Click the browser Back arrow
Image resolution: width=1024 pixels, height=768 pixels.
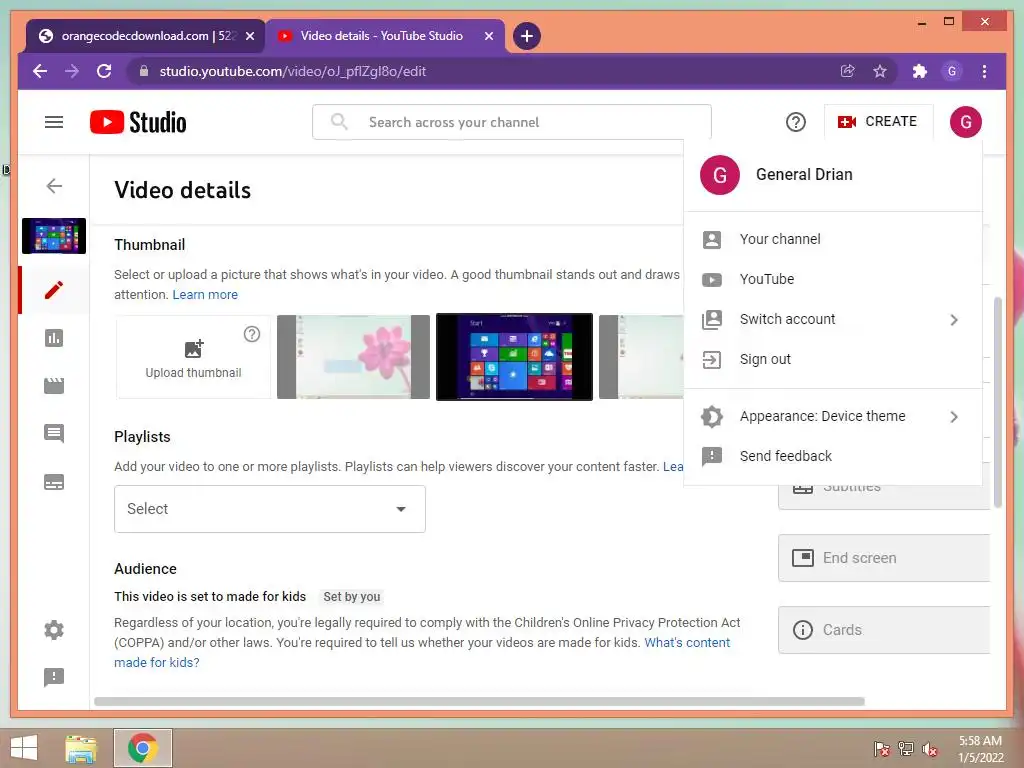tap(40, 71)
